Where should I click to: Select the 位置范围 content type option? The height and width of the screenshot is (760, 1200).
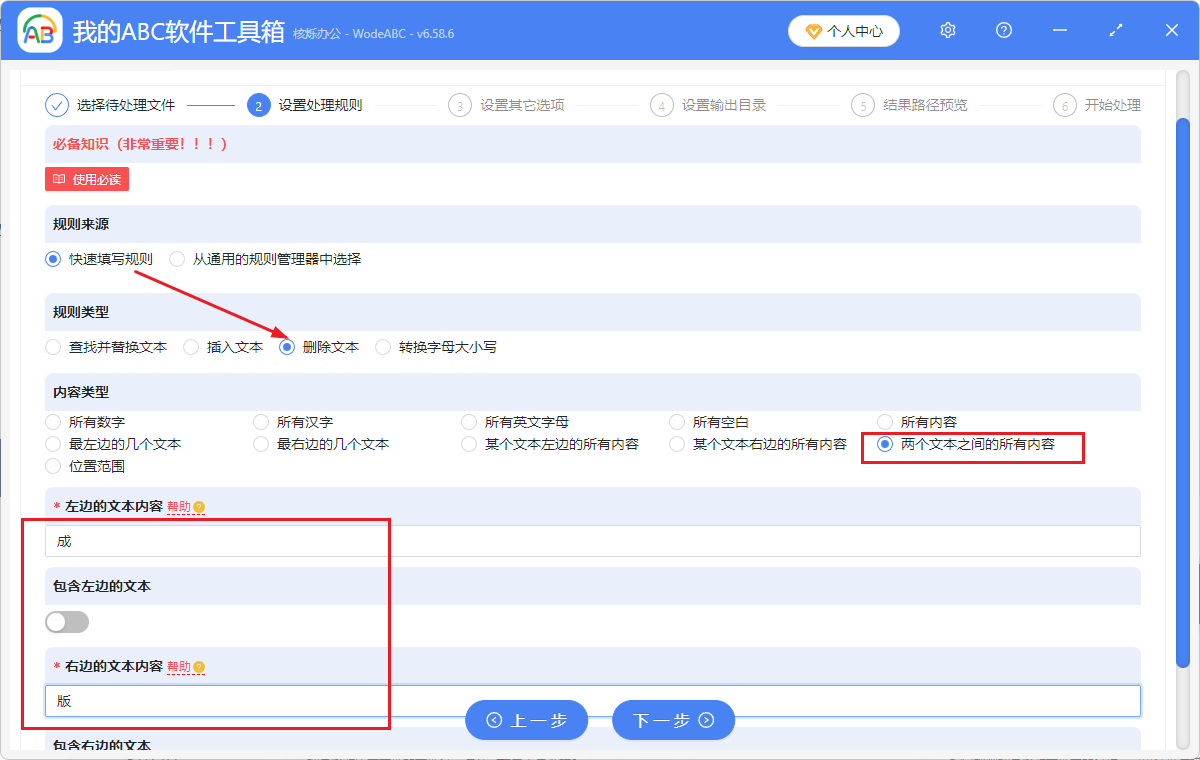52,465
